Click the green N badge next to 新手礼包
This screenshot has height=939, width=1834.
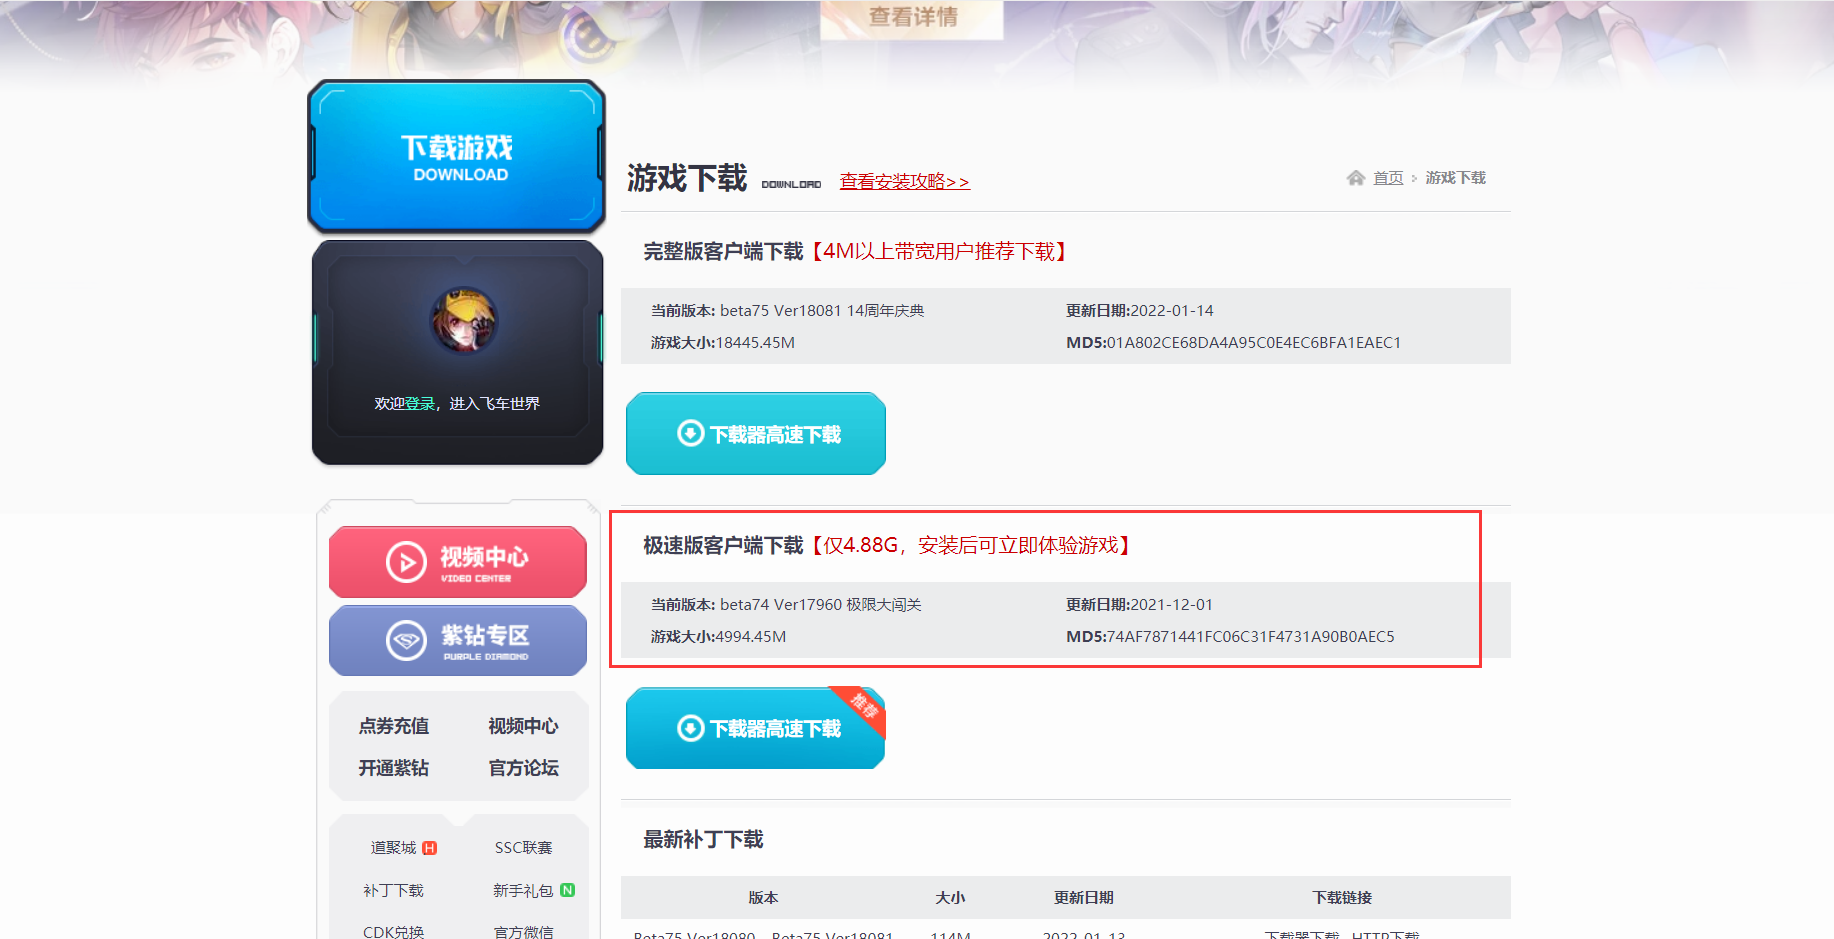[566, 889]
